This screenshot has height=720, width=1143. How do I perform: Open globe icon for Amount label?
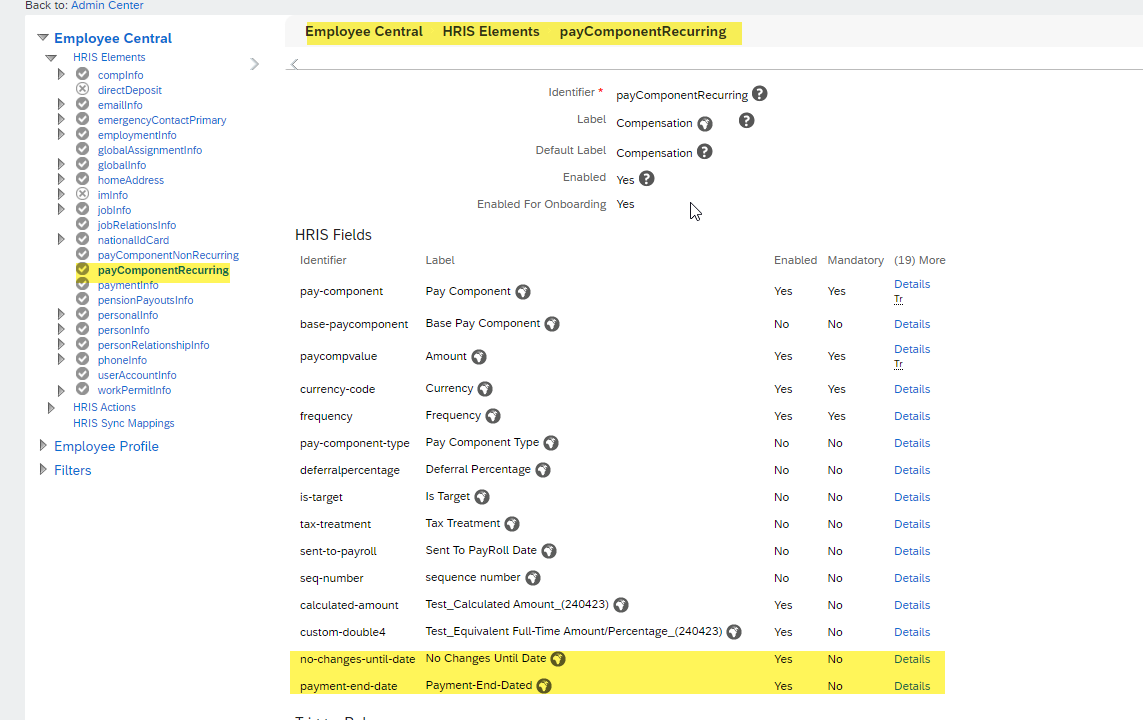(x=479, y=356)
